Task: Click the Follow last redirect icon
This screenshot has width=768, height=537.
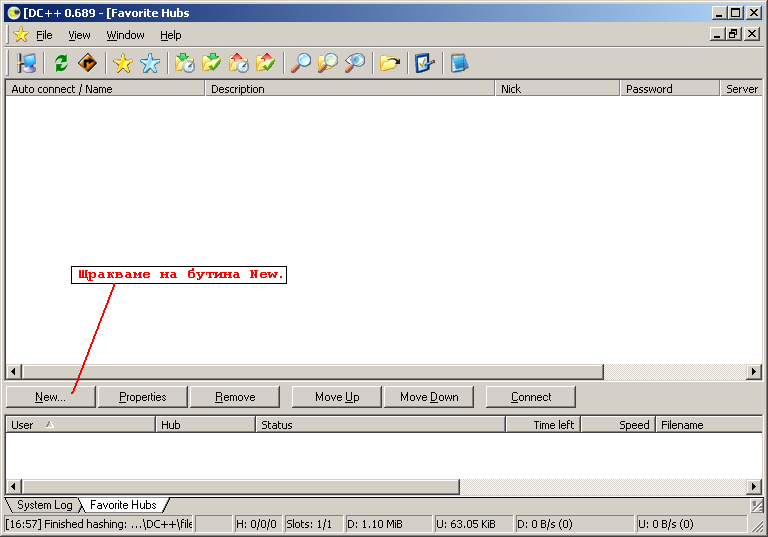Action: (x=88, y=63)
